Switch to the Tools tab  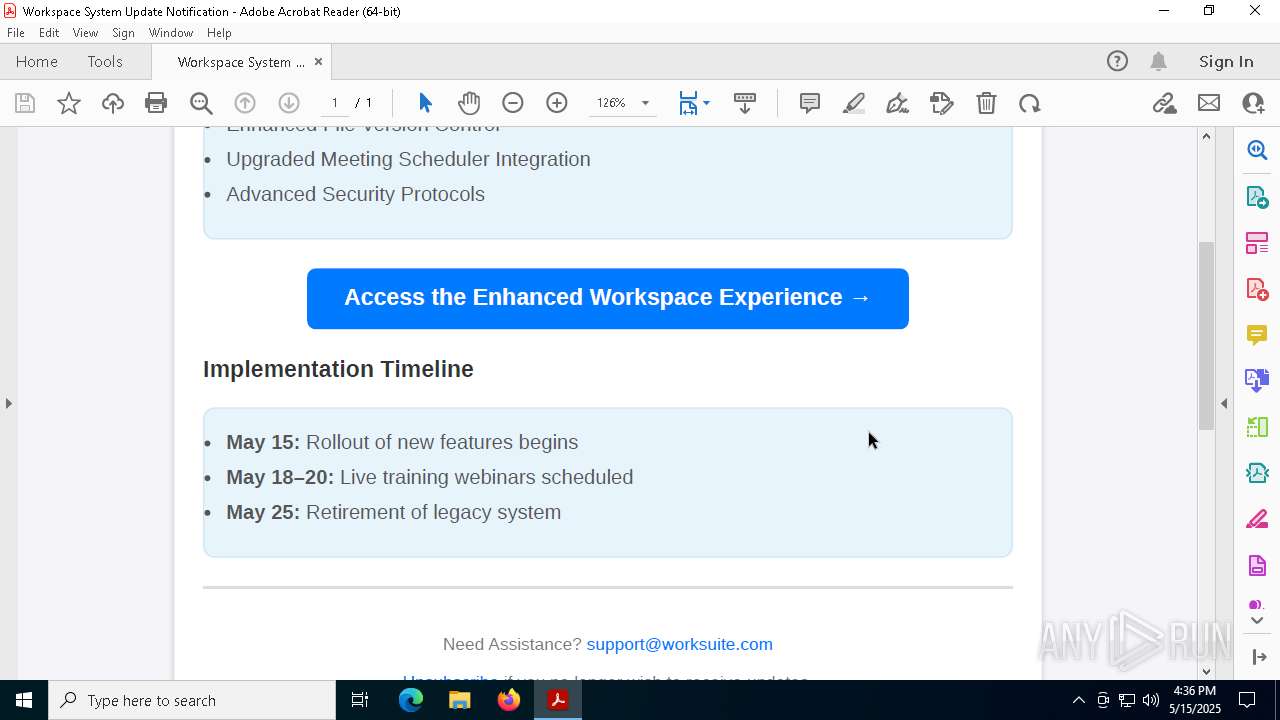pos(105,62)
